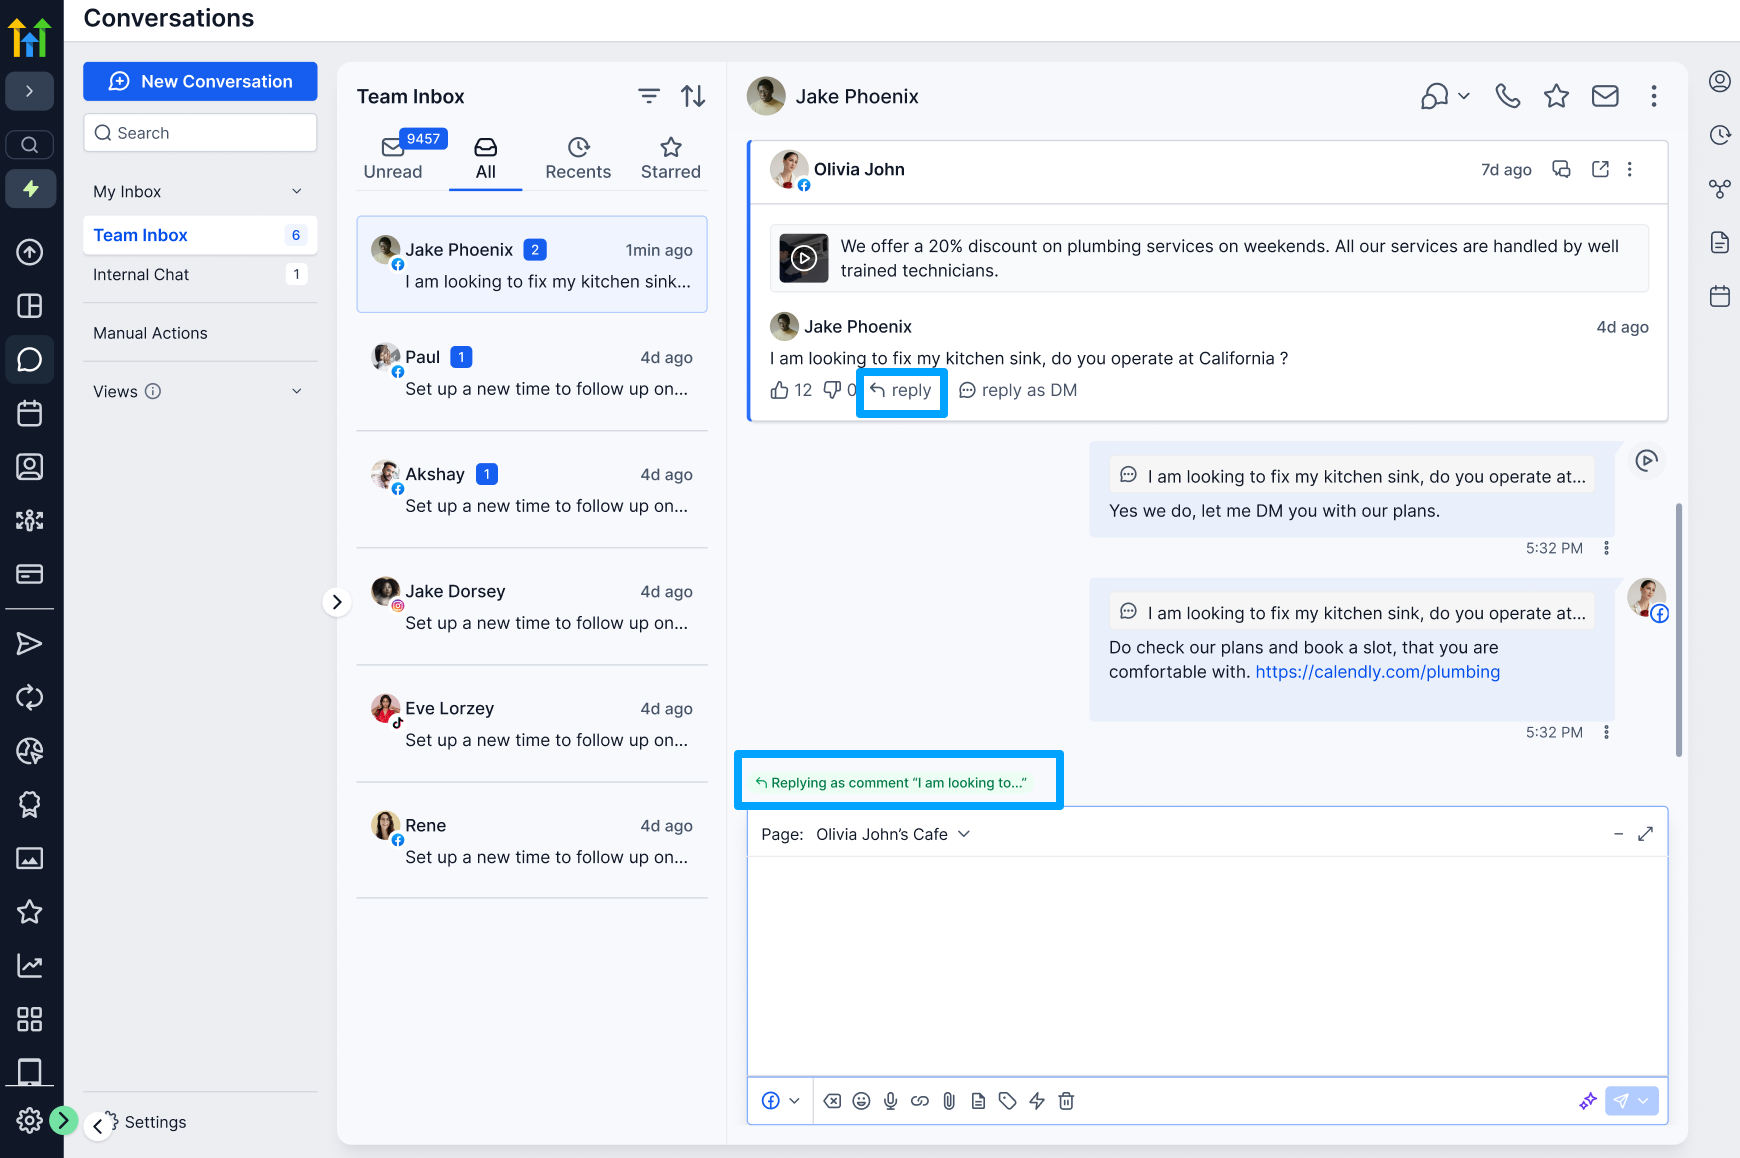1740x1158 pixels.
Task: Open filter options in Team Inbox
Action: click(x=649, y=96)
